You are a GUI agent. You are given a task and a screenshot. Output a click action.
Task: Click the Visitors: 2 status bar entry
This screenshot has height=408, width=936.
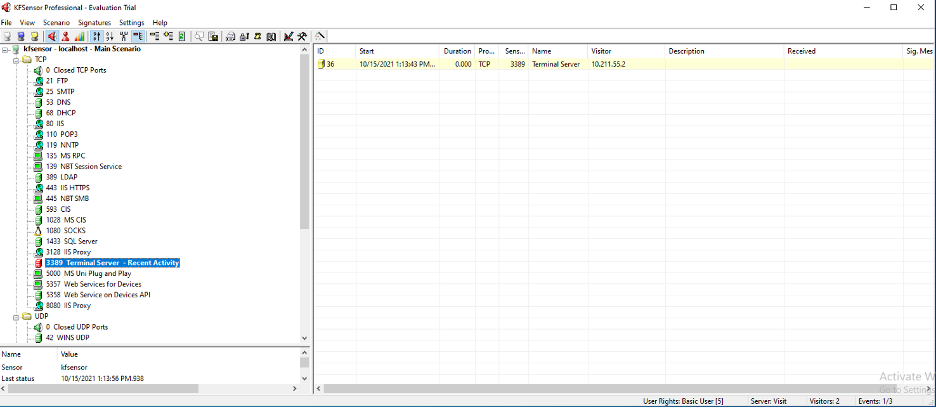click(x=824, y=401)
